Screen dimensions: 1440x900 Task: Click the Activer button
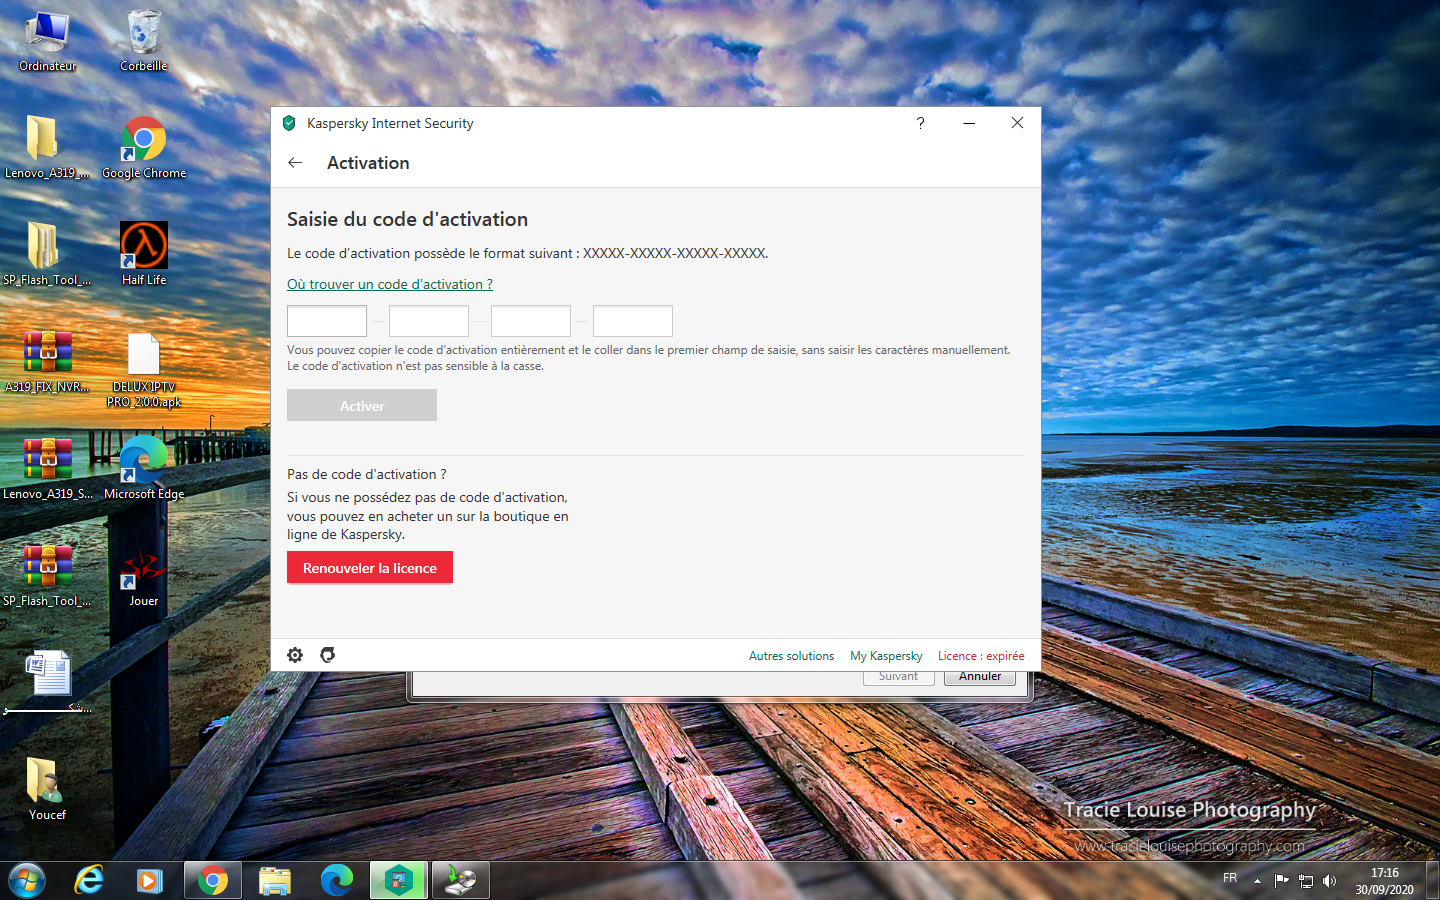click(362, 405)
